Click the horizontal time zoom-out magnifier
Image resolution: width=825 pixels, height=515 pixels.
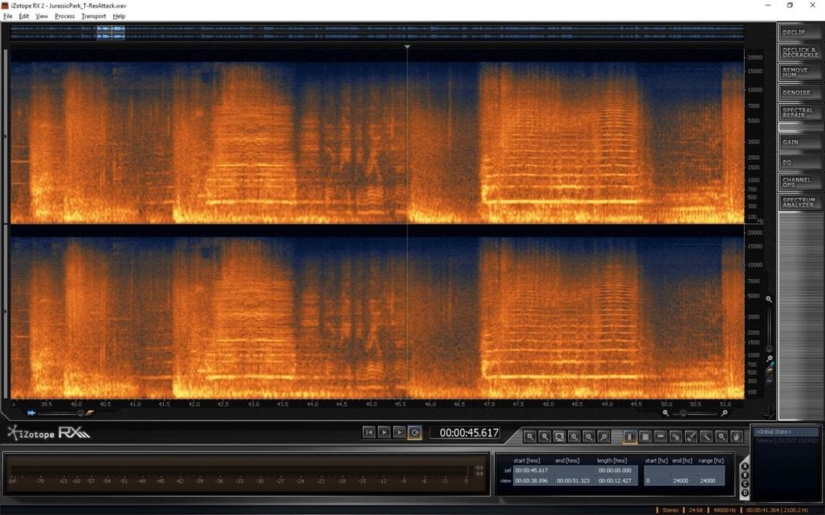pos(666,413)
